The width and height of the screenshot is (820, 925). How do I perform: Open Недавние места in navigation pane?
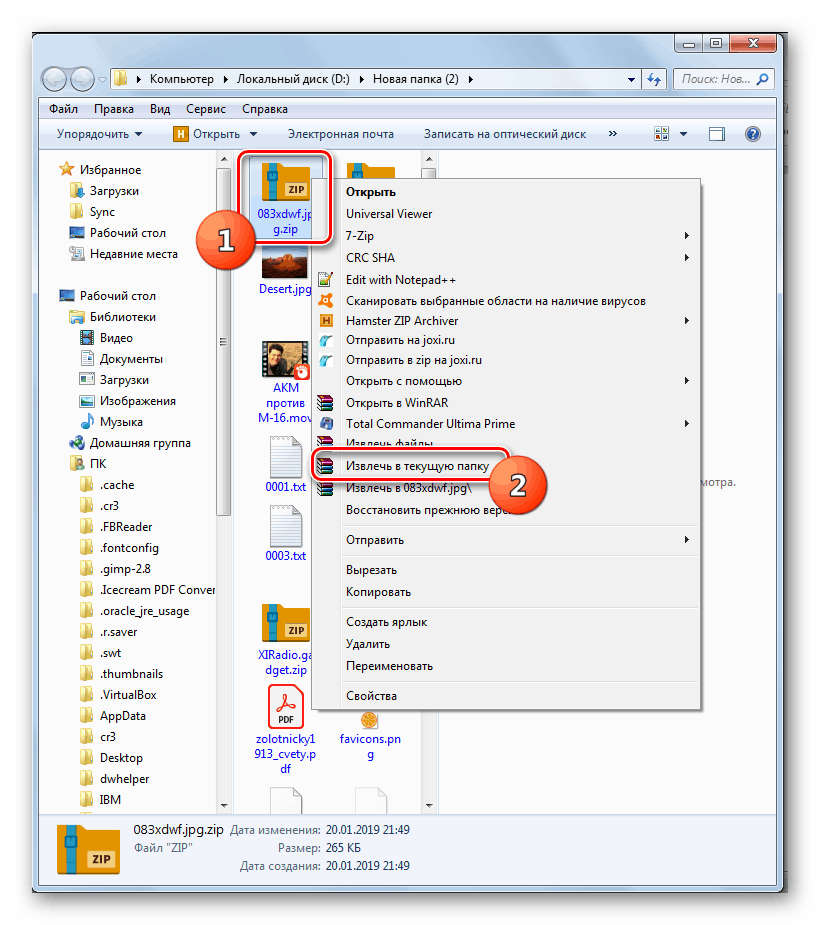(133, 254)
